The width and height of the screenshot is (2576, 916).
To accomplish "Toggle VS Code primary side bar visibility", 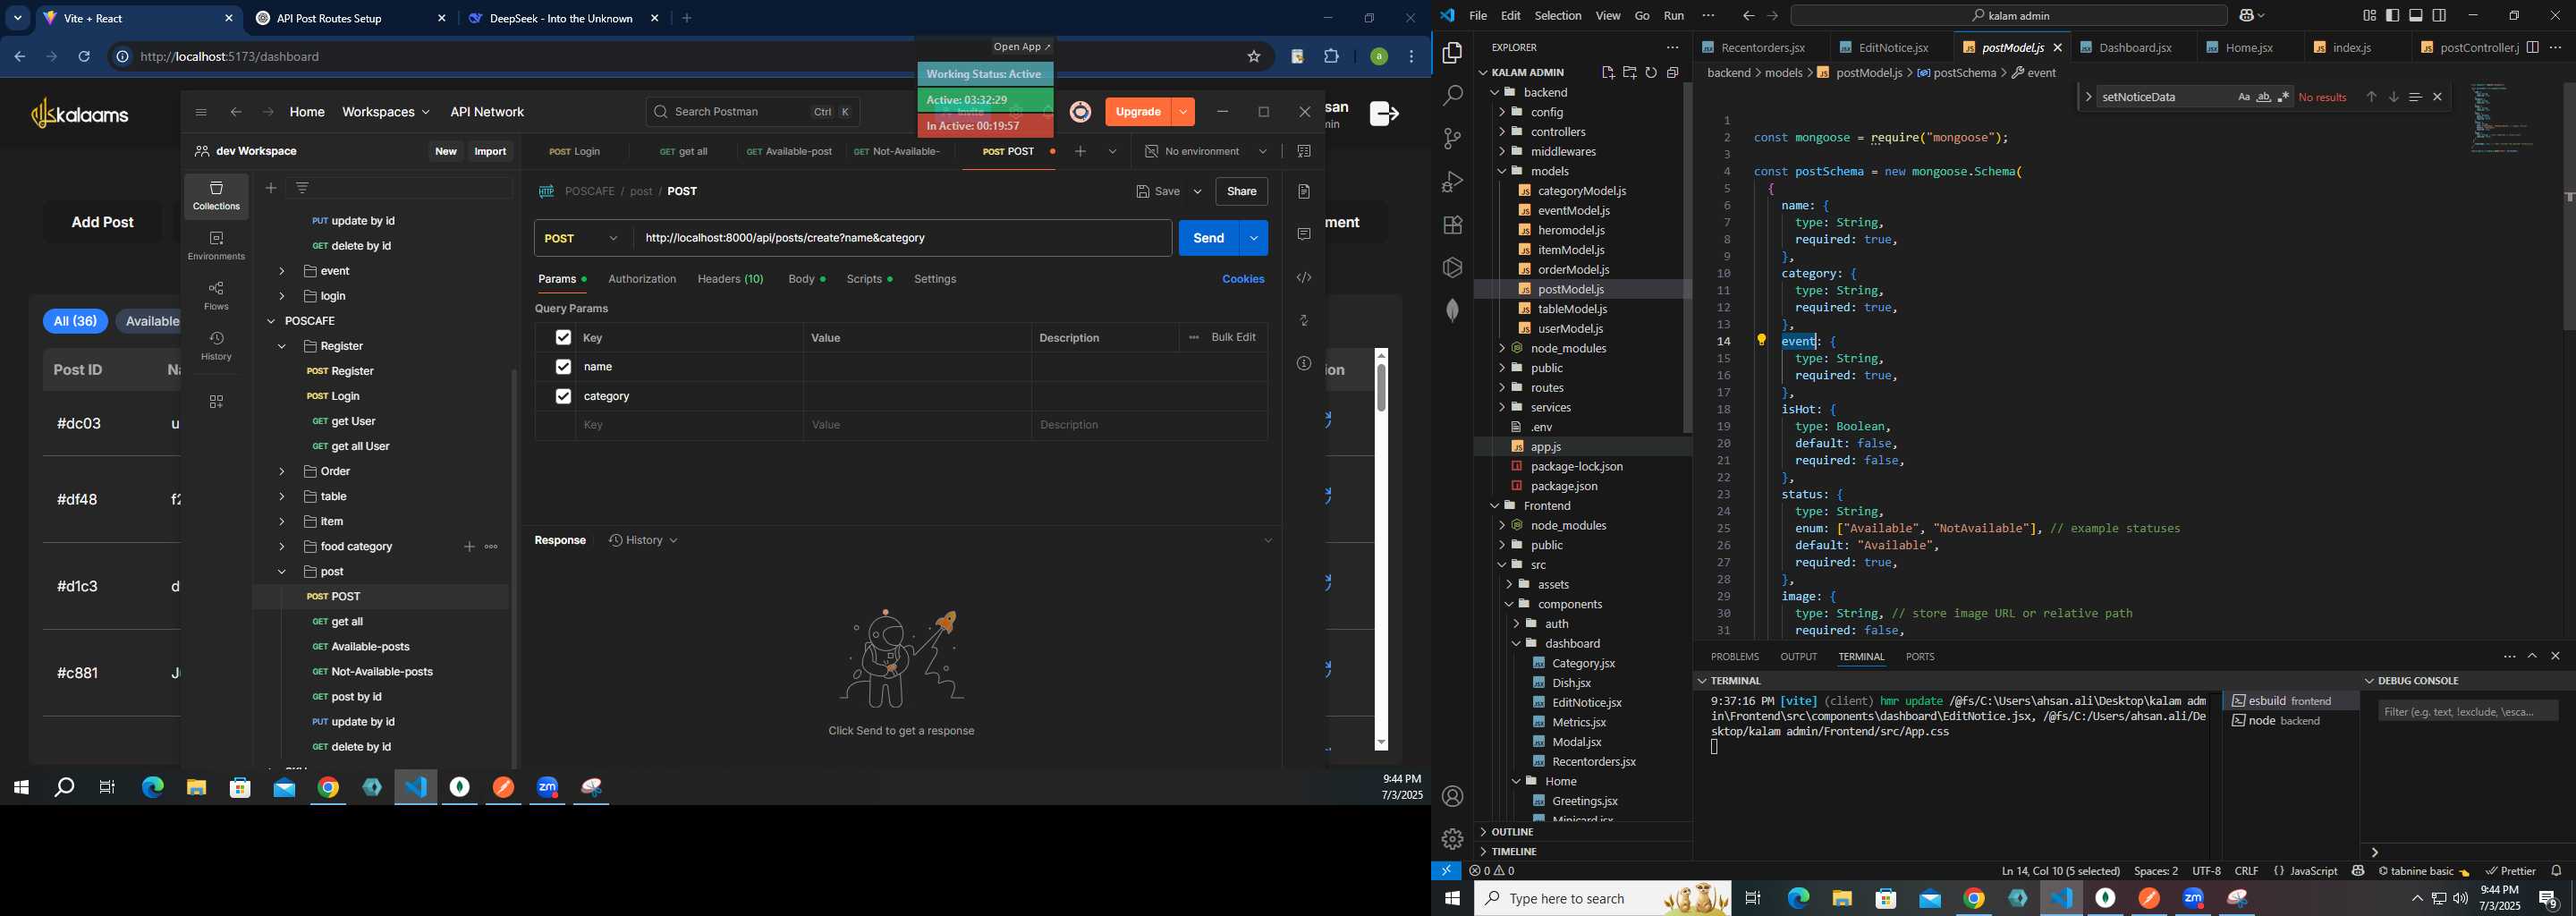I will coord(2392,16).
